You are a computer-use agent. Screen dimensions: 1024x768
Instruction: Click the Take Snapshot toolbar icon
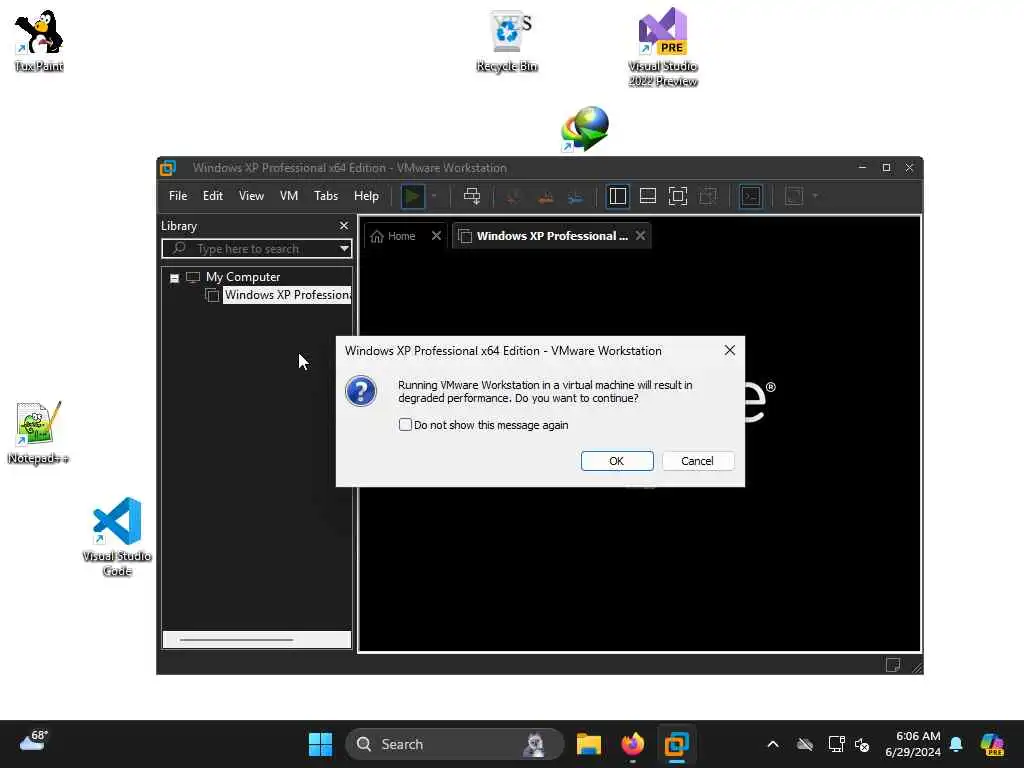513,197
